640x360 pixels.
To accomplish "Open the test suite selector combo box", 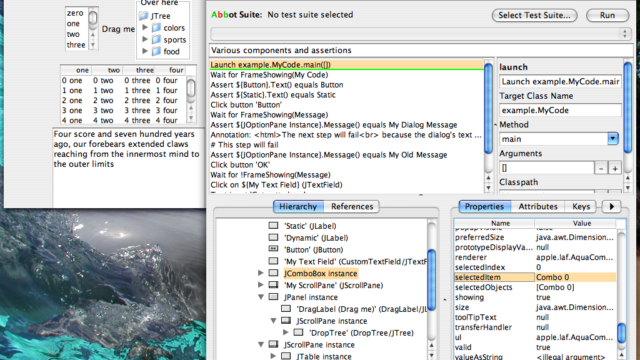I will [x=421, y=34].
